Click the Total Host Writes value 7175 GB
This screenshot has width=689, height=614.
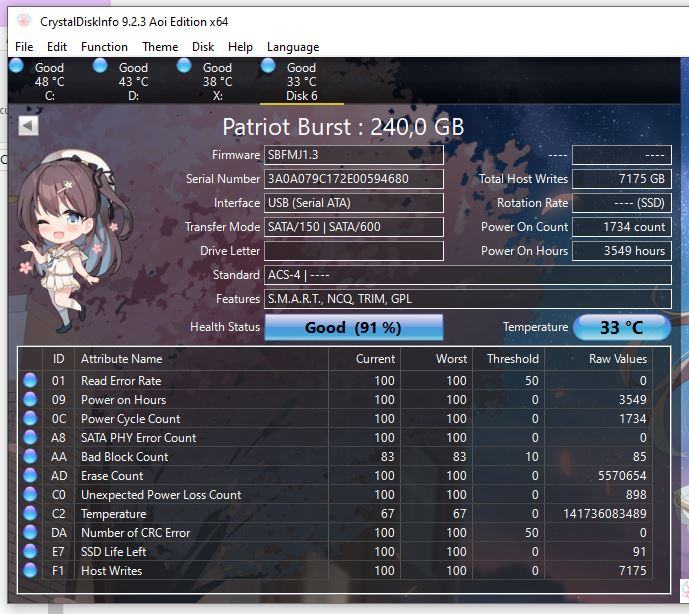[x=622, y=179]
